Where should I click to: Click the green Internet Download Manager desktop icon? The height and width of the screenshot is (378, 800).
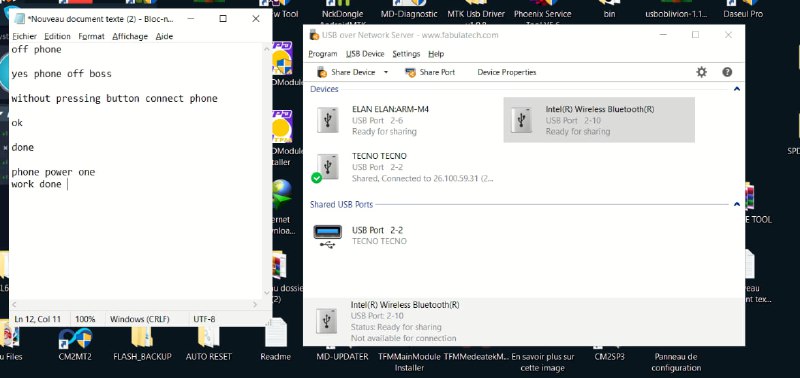[x=281, y=194]
